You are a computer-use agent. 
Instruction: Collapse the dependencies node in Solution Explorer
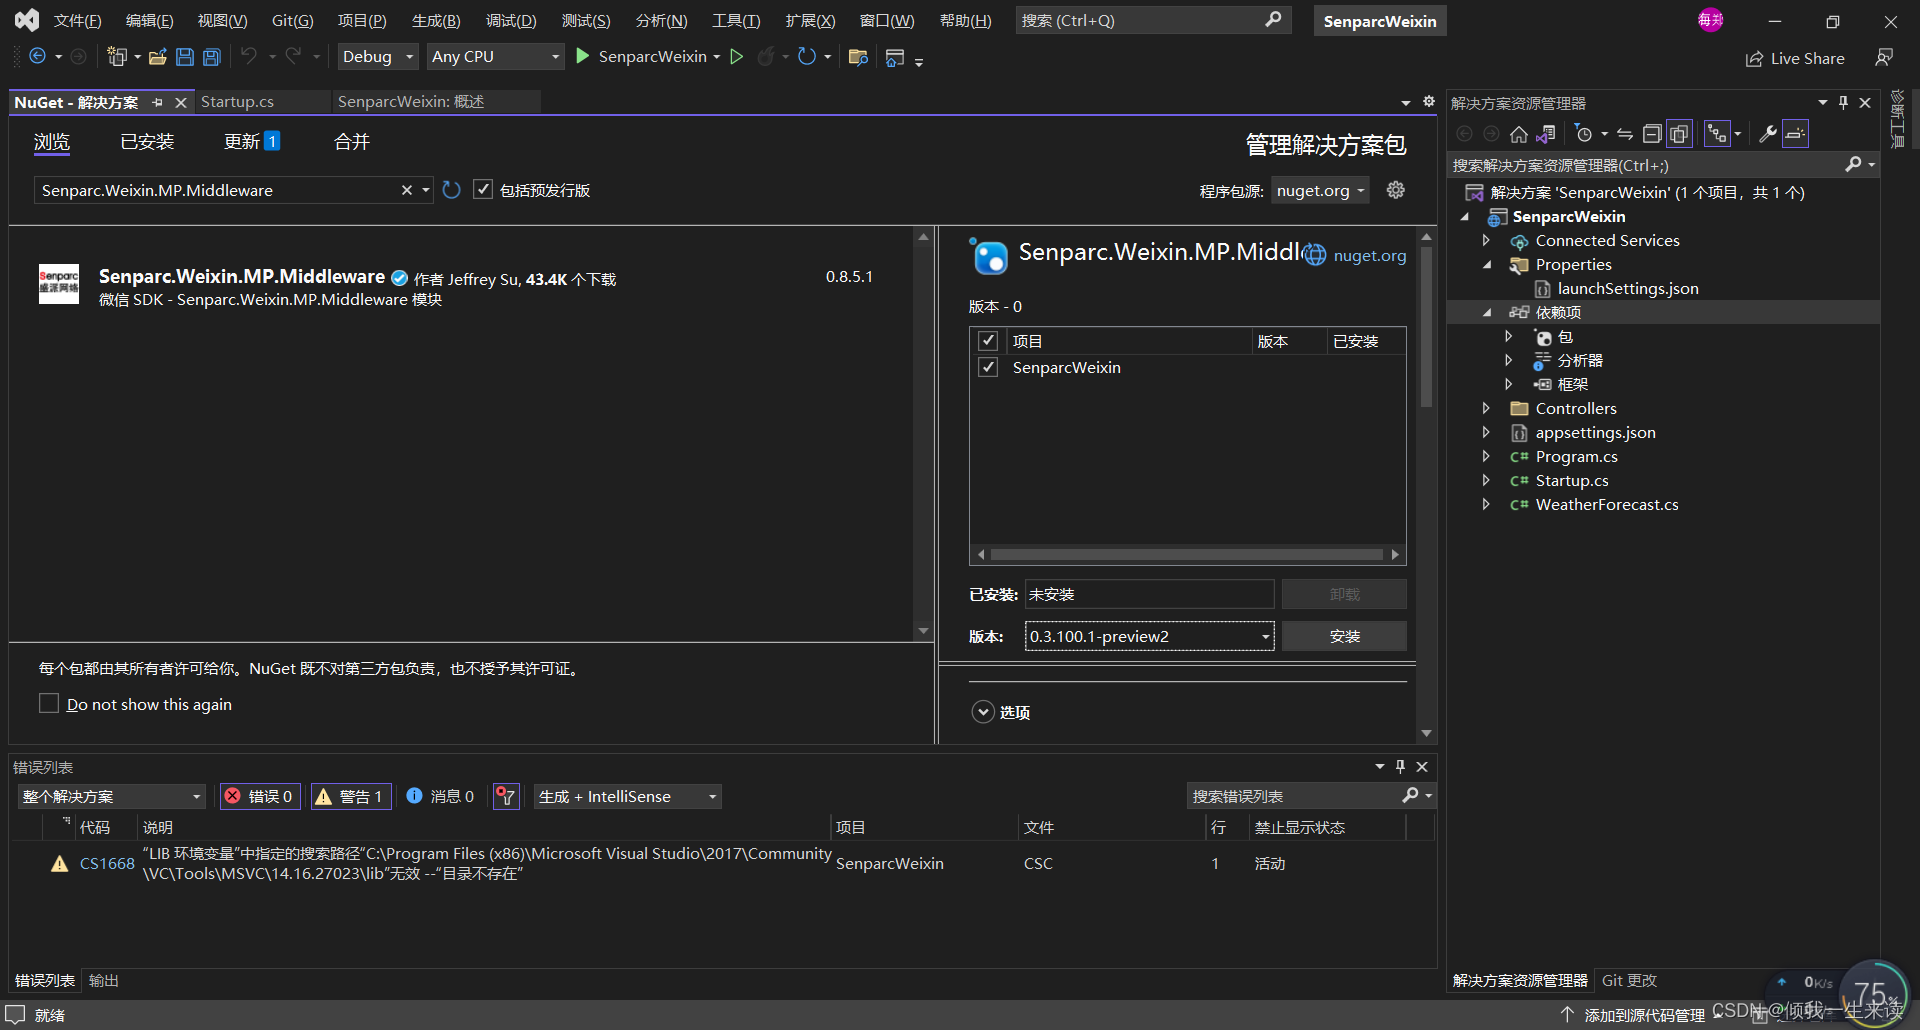pos(1486,313)
